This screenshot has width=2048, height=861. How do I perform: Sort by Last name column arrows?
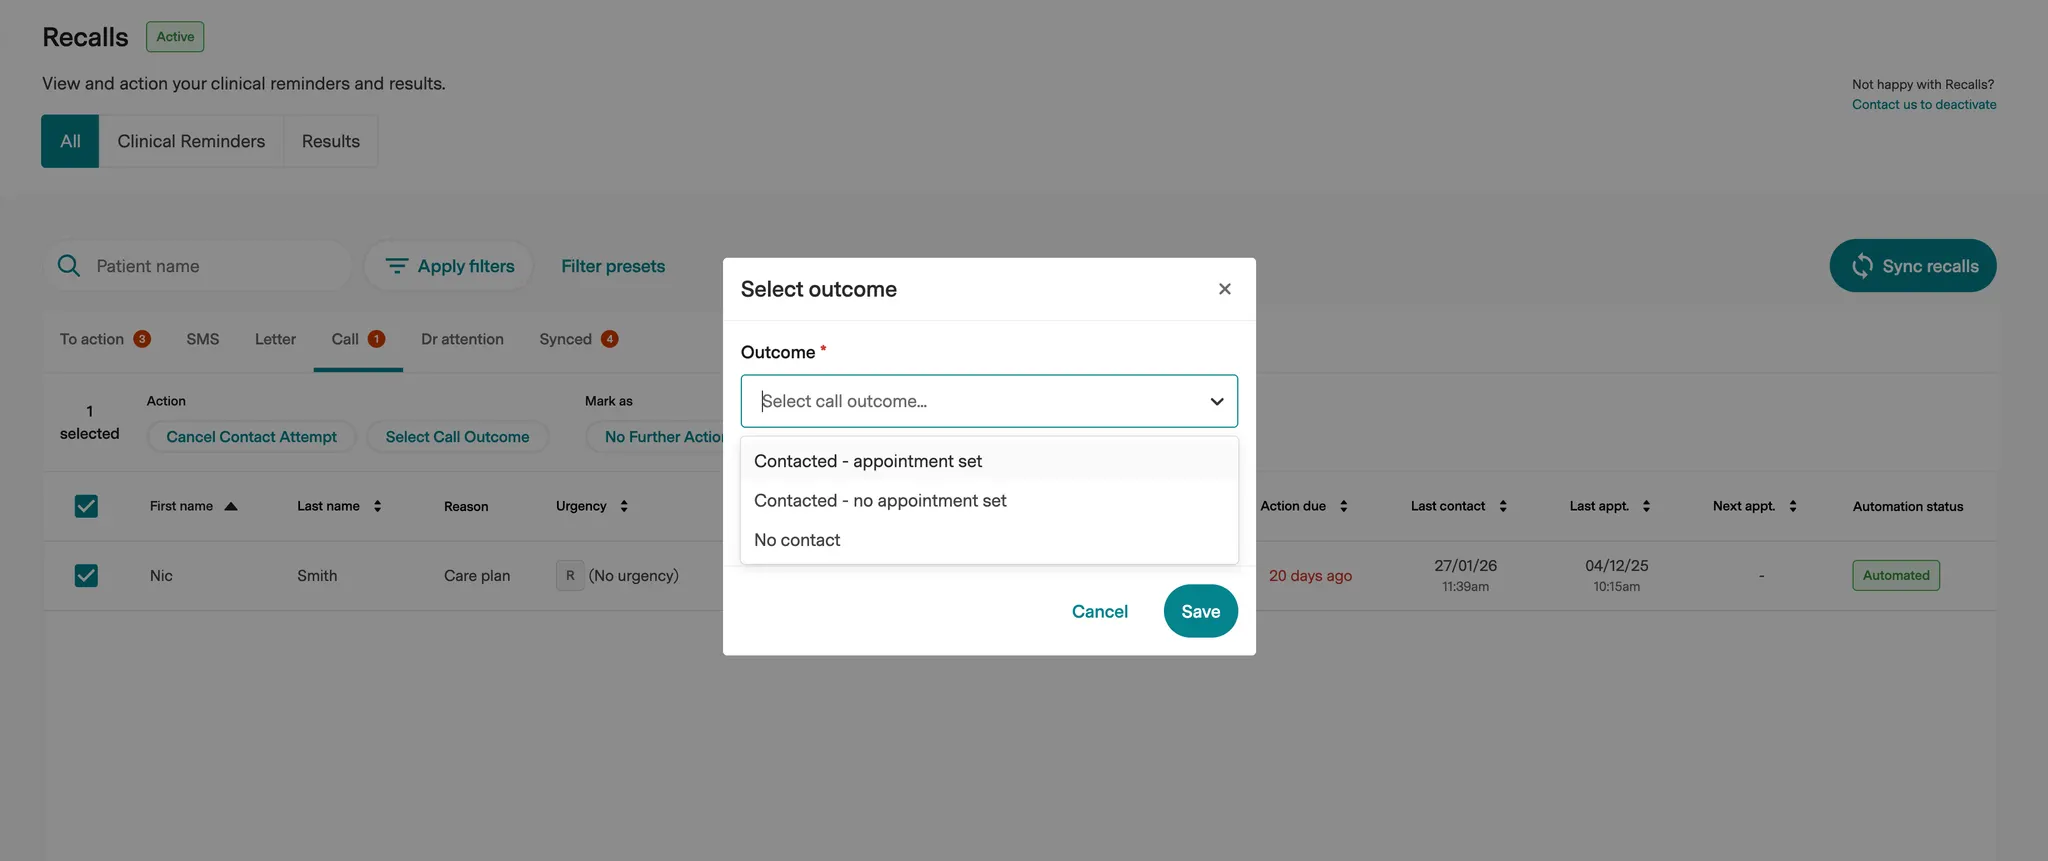377,506
